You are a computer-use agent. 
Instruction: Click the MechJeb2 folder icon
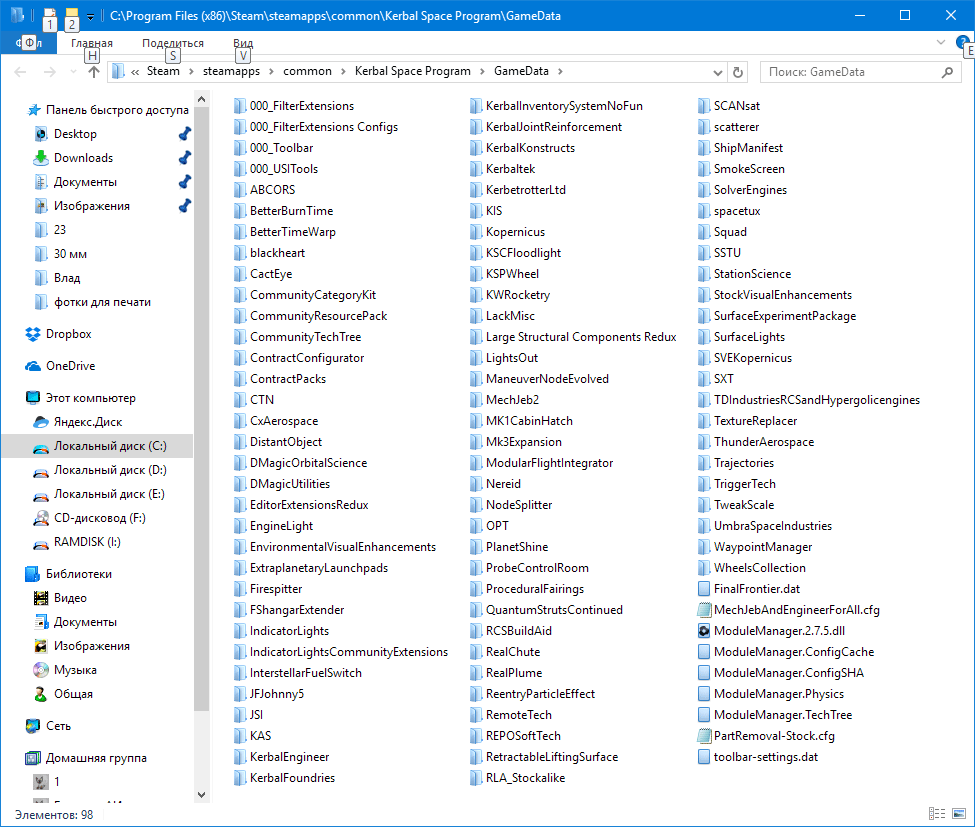(x=476, y=400)
